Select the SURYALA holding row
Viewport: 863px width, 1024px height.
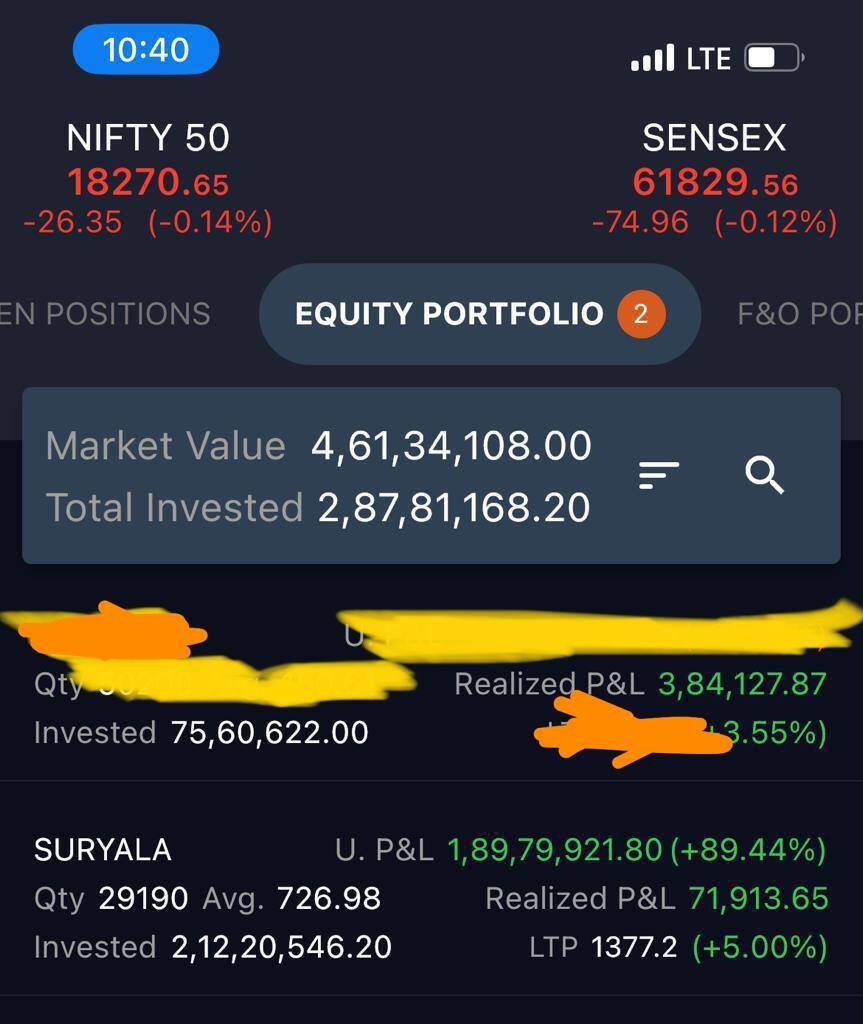click(x=103, y=850)
